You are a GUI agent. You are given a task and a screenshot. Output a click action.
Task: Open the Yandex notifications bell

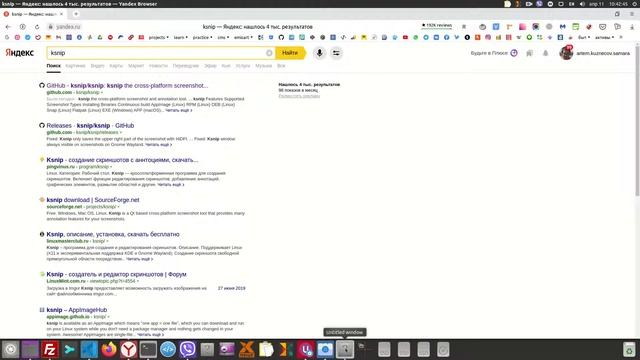point(545,53)
